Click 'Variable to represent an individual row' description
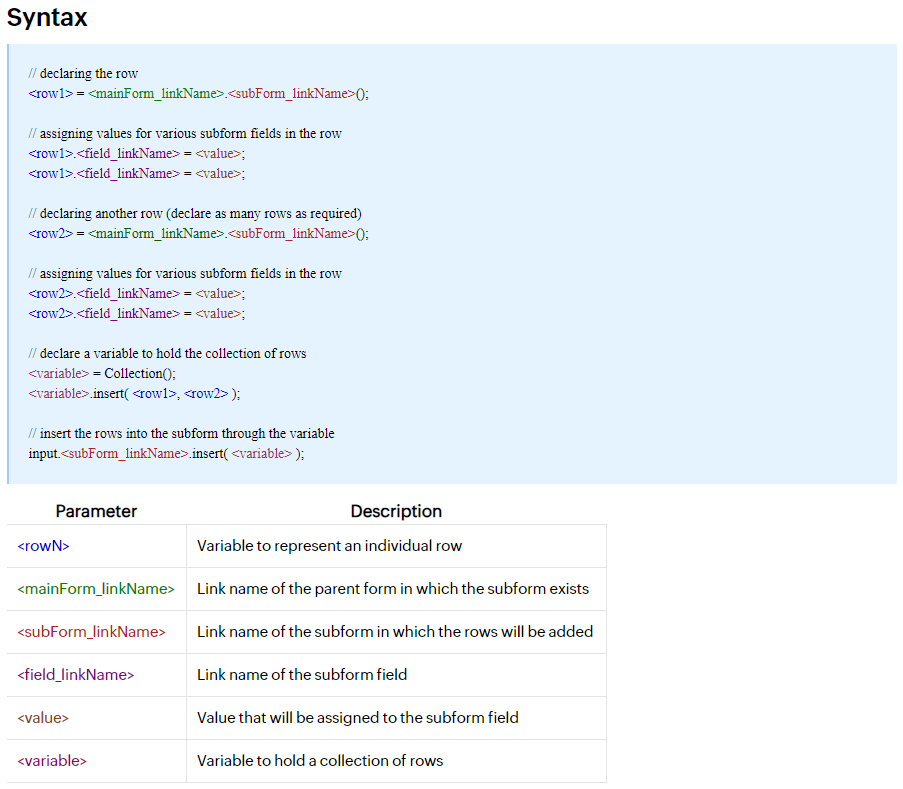903x789 pixels. (329, 546)
